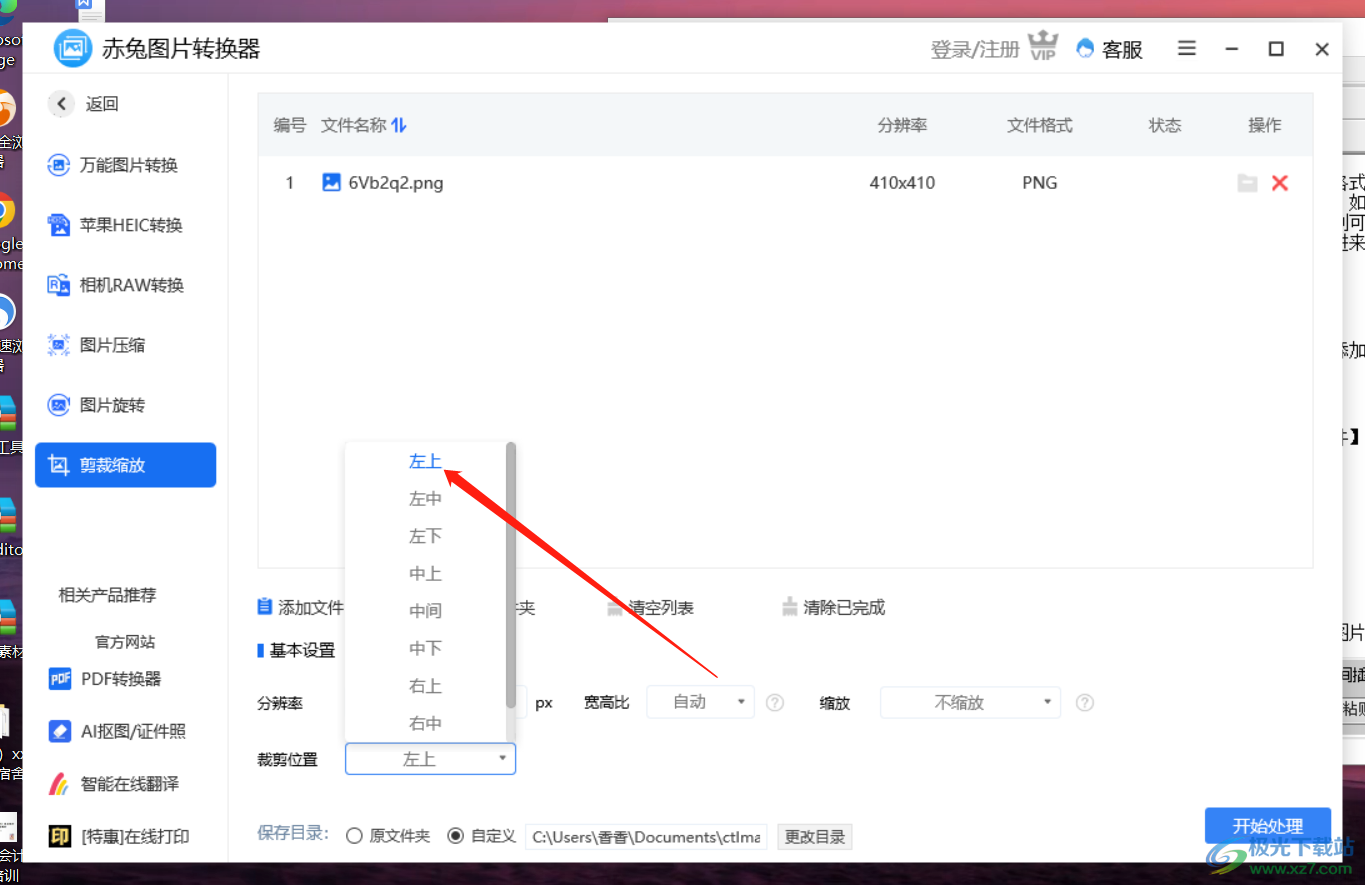The image size is (1365, 885).
Task: Open the AI抠图/证件照 product link
Action: pyautogui.click(x=133, y=731)
